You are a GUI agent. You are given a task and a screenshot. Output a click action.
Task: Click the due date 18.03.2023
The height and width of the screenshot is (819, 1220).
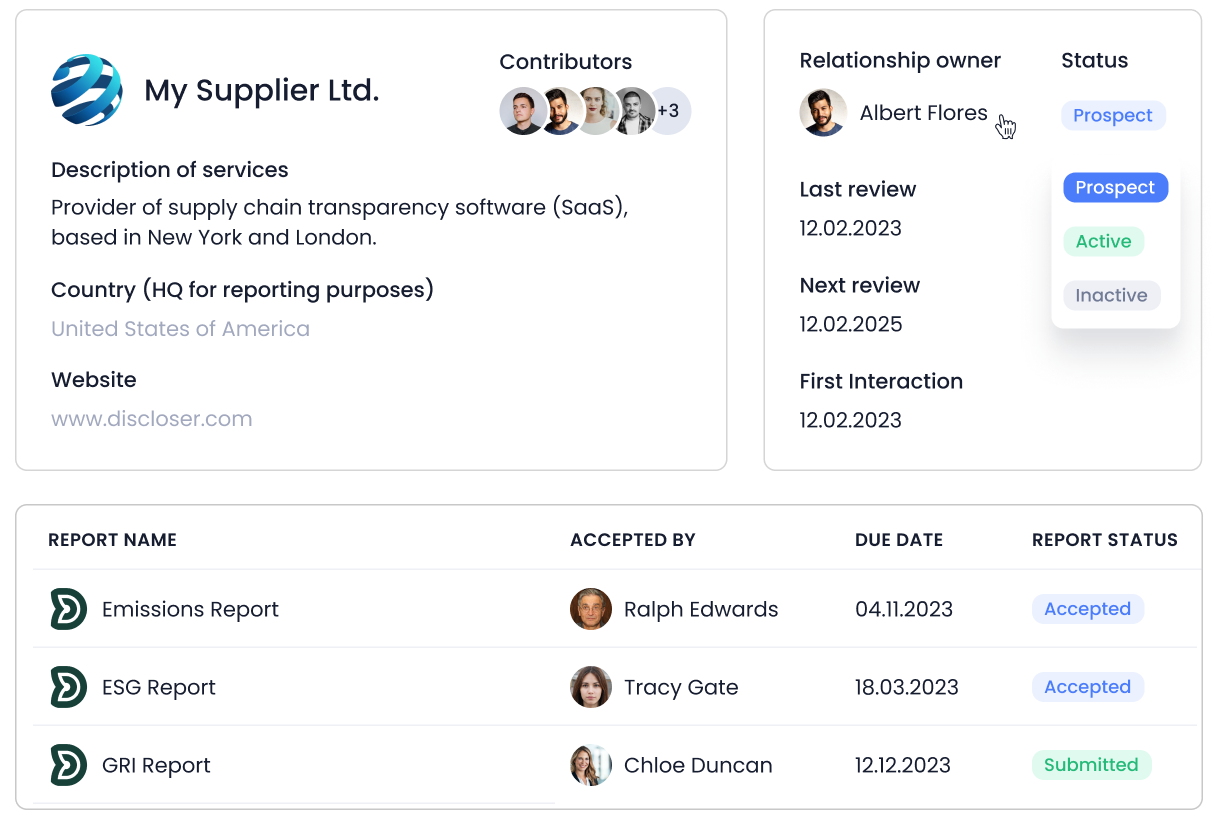pyautogui.click(x=907, y=687)
